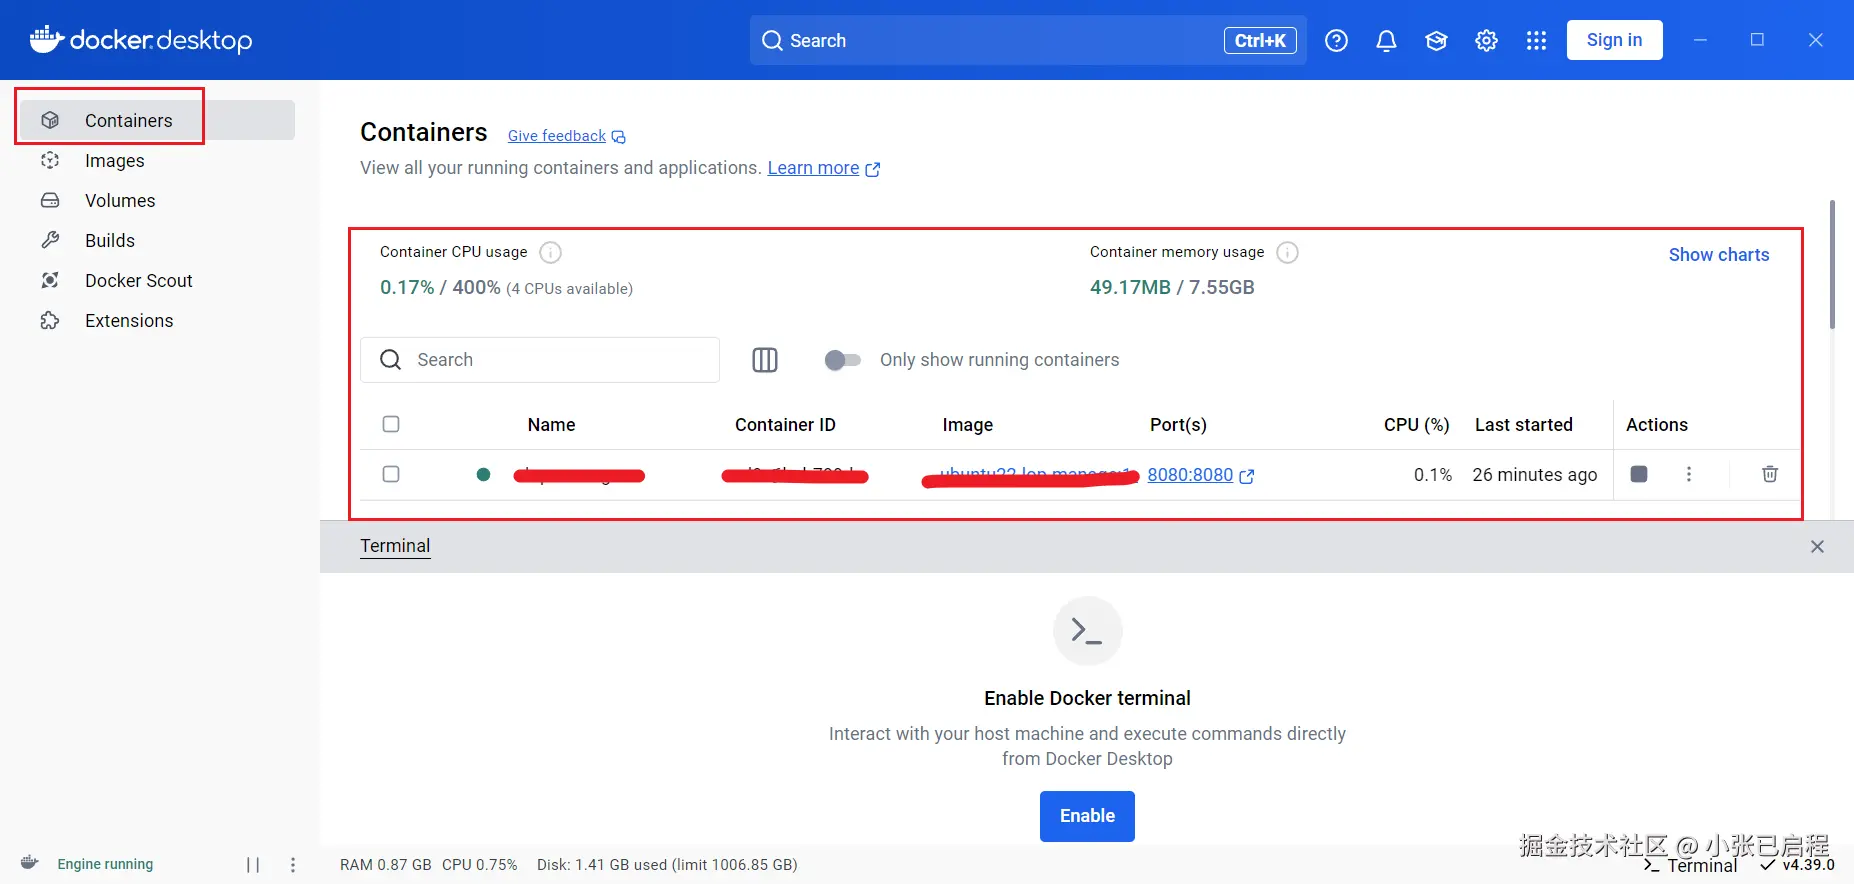Click the memory usage info icon
This screenshot has height=884, width=1854.
(x=1288, y=252)
